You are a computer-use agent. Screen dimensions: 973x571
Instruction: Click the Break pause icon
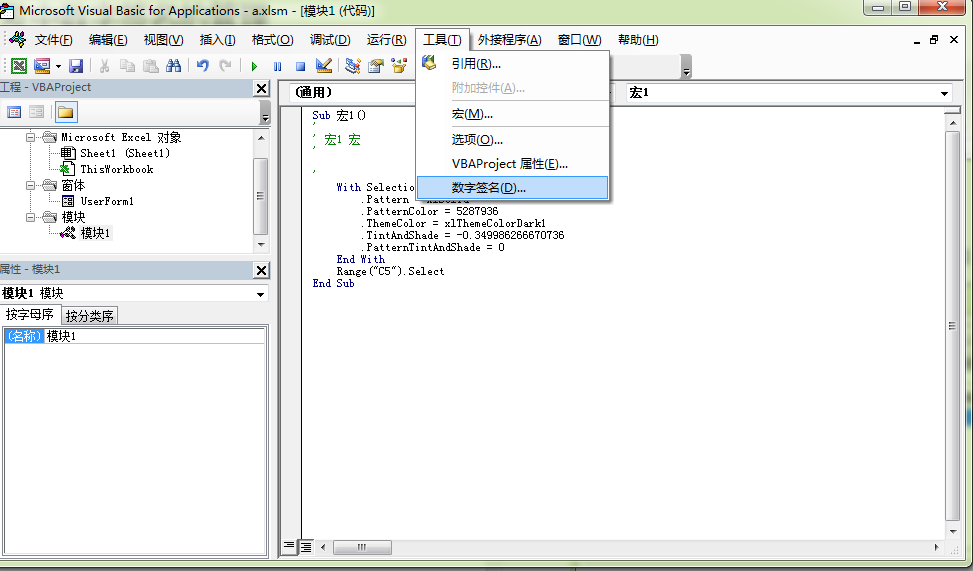click(277, 66)
